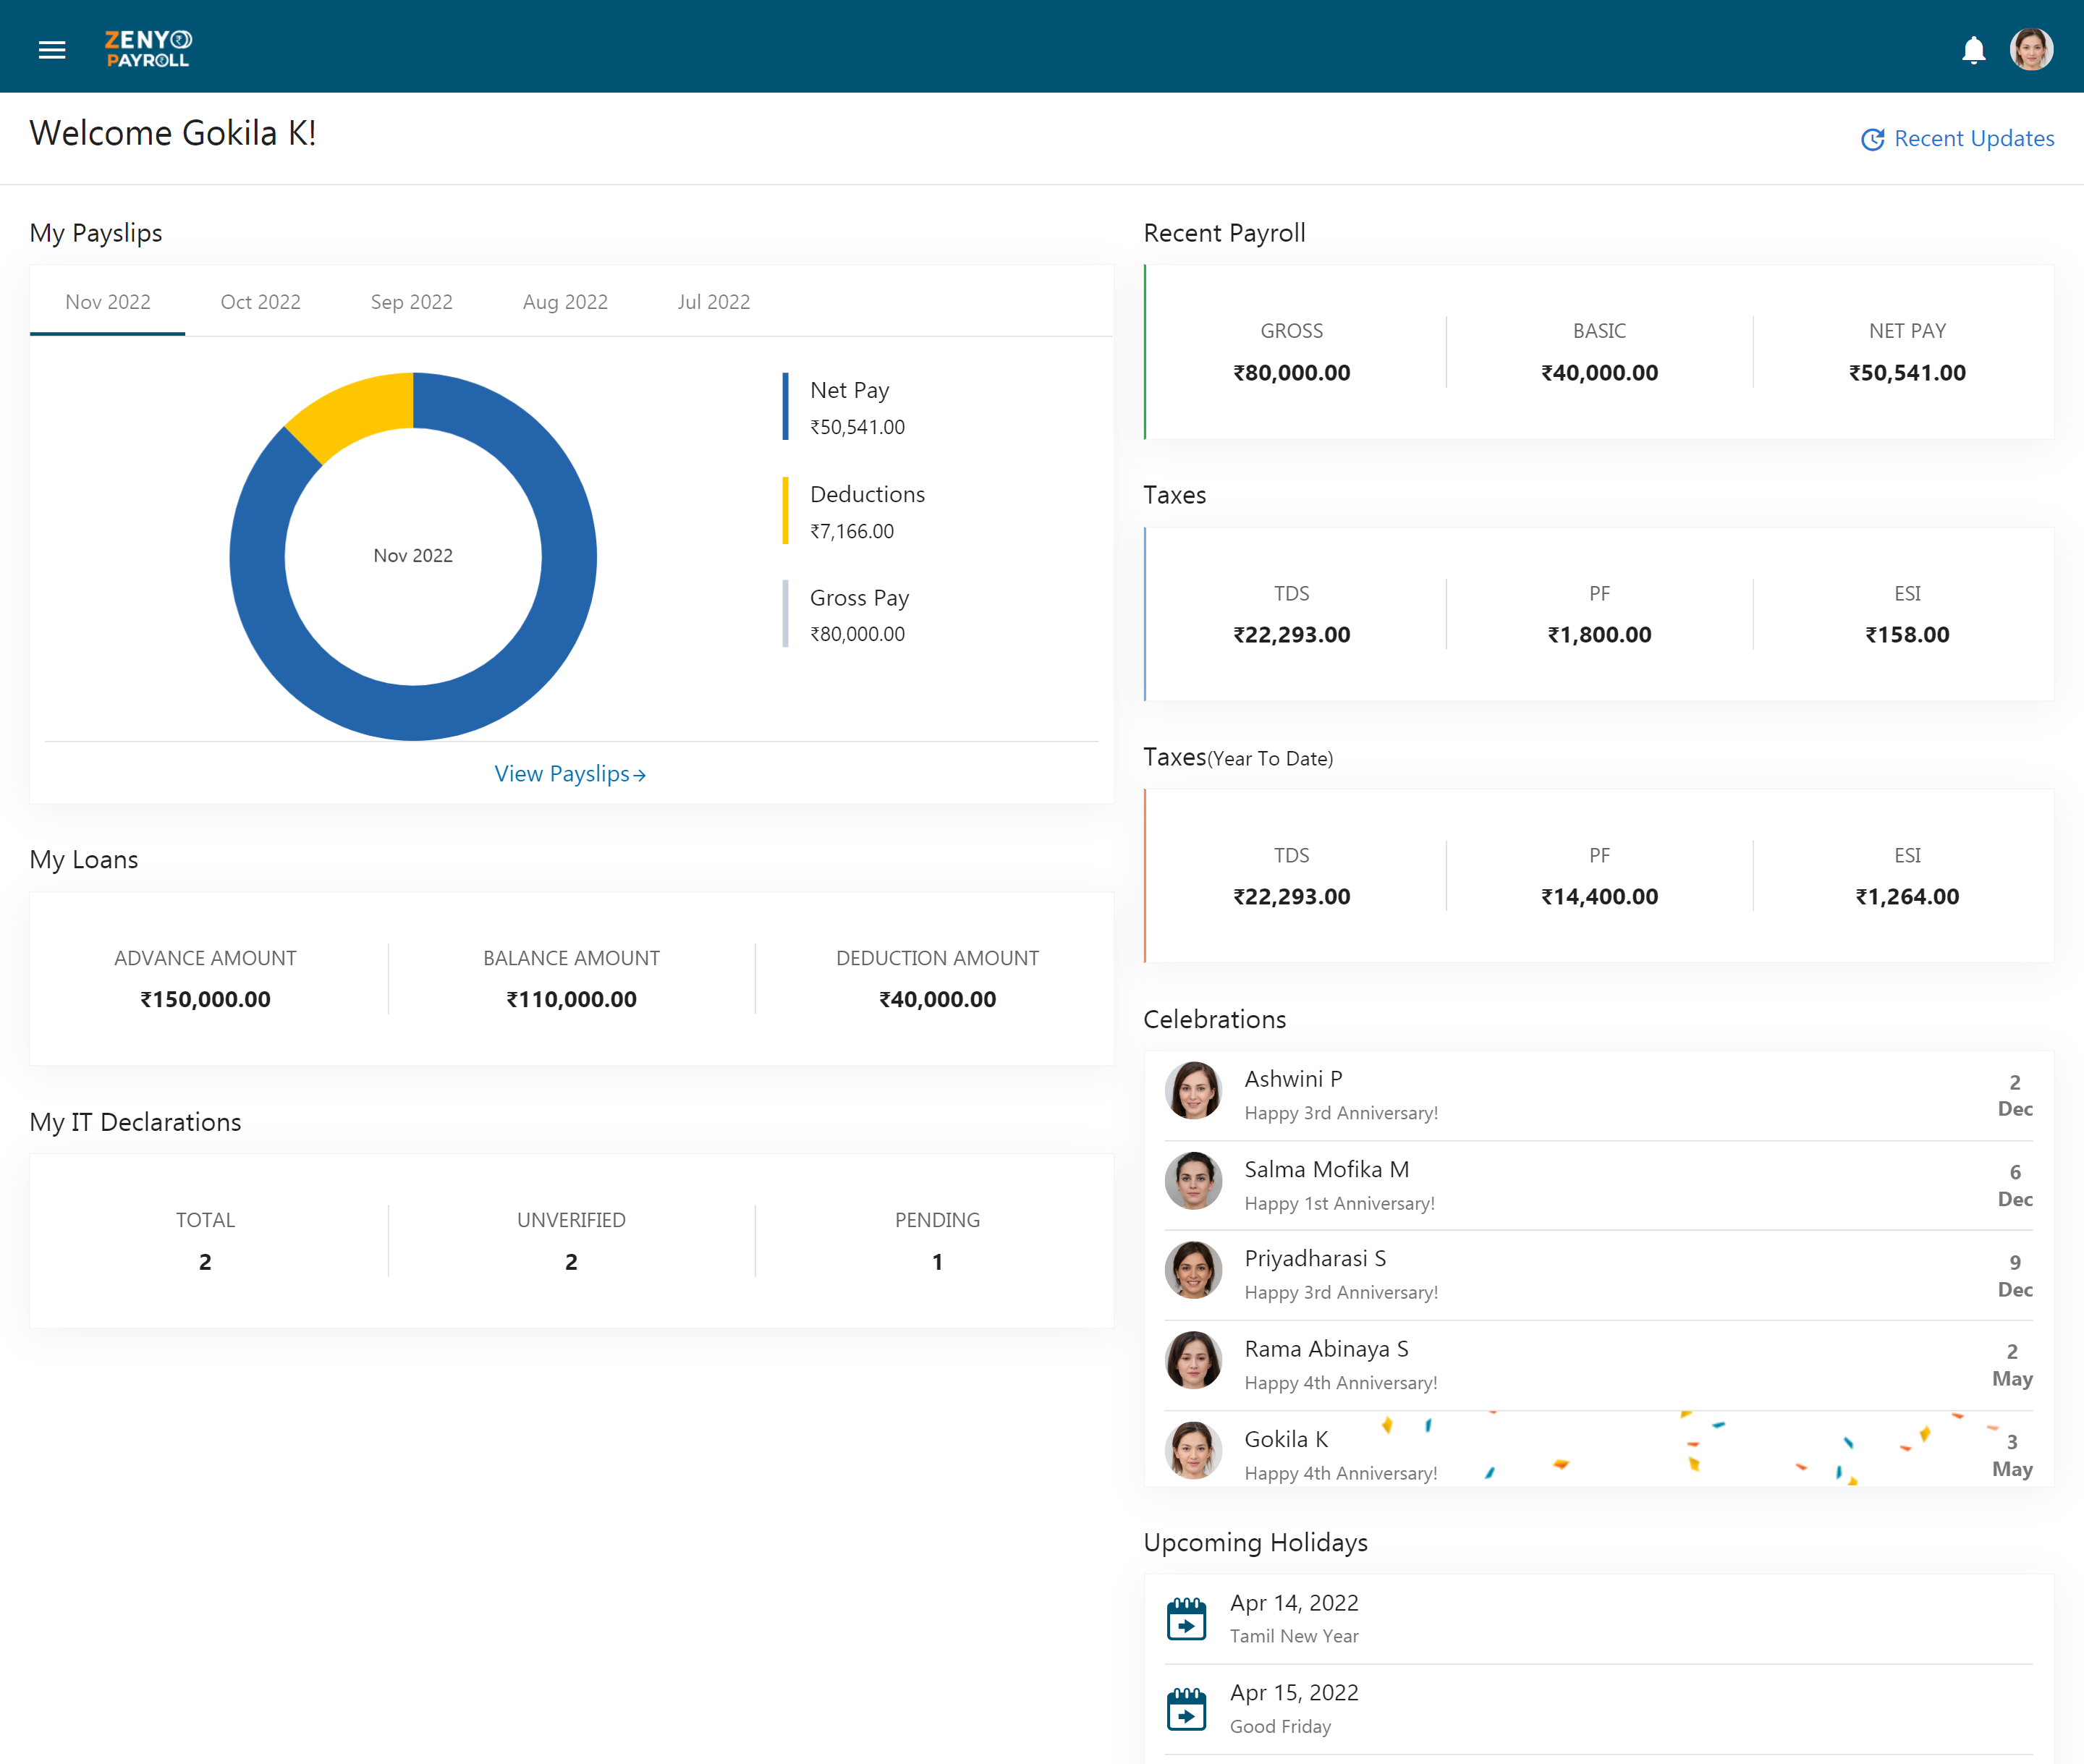Click Gokila K's avatar in Celebrations
Screen dimensions: 2084x1764
1193,1450
